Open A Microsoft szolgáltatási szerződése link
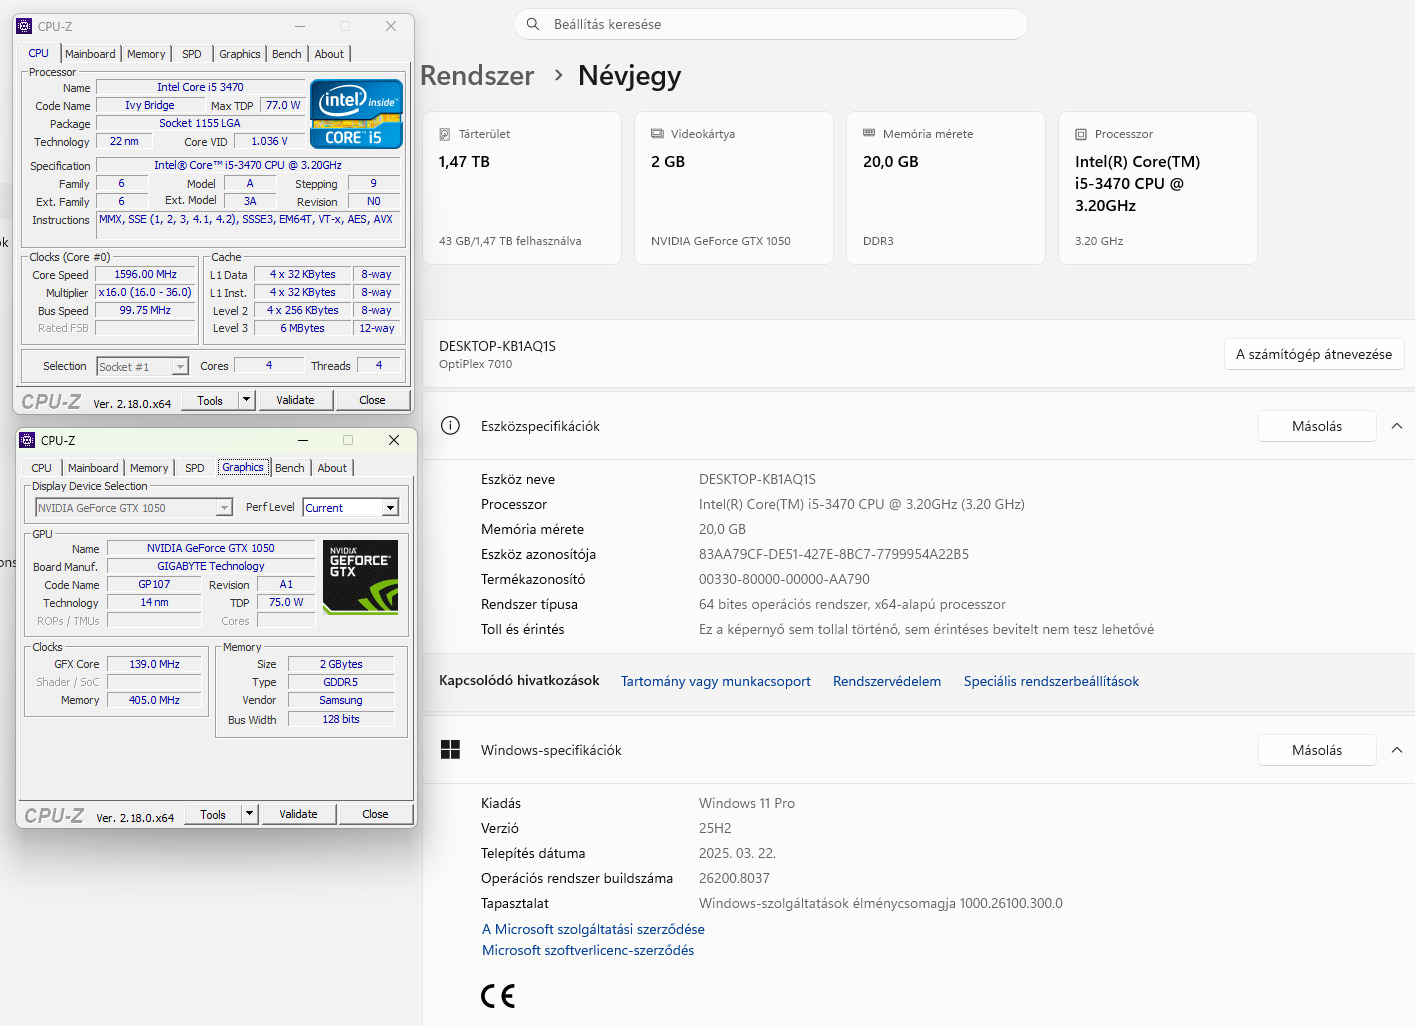Viewport: 1415px width, 1026px height. point(593,929)
